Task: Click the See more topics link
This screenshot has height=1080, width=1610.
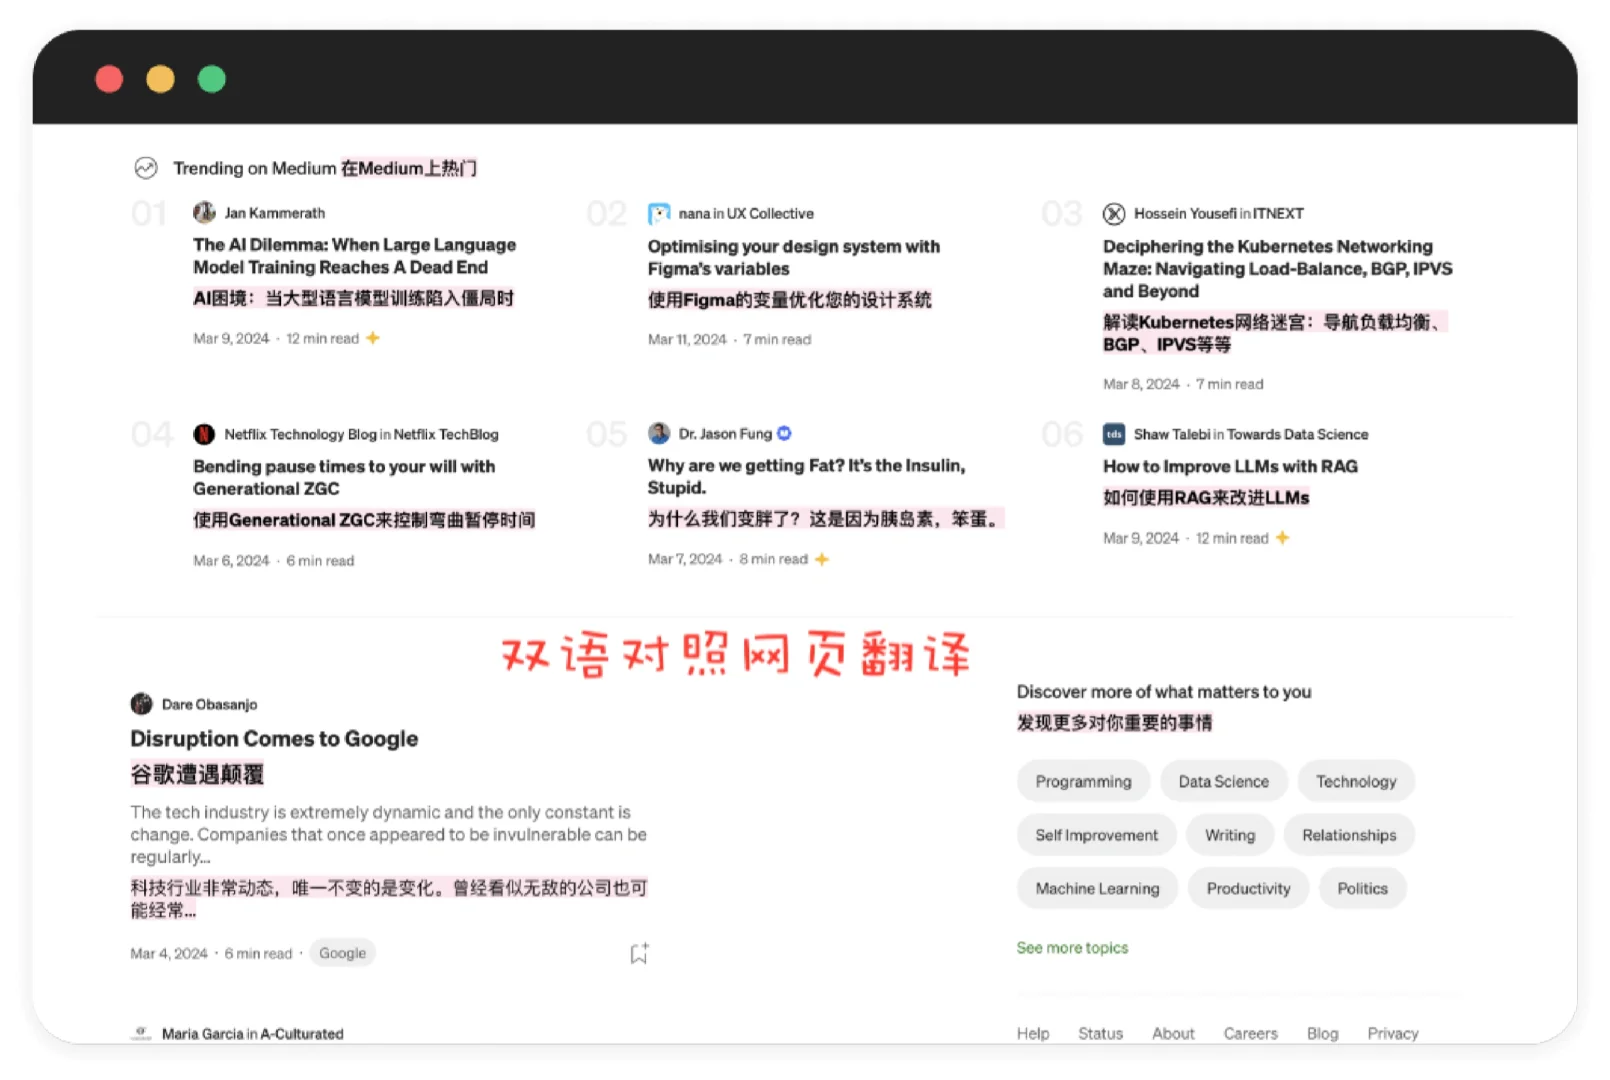Action: (x=1072, y=948)
